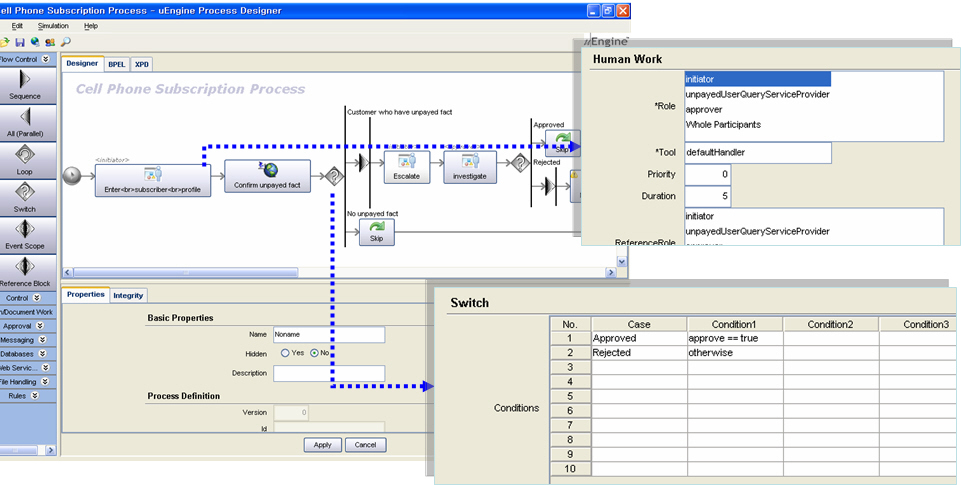
Task: Select unpayedUserQueryServiceProvider in Role list
Action: [x=758, y=94]
